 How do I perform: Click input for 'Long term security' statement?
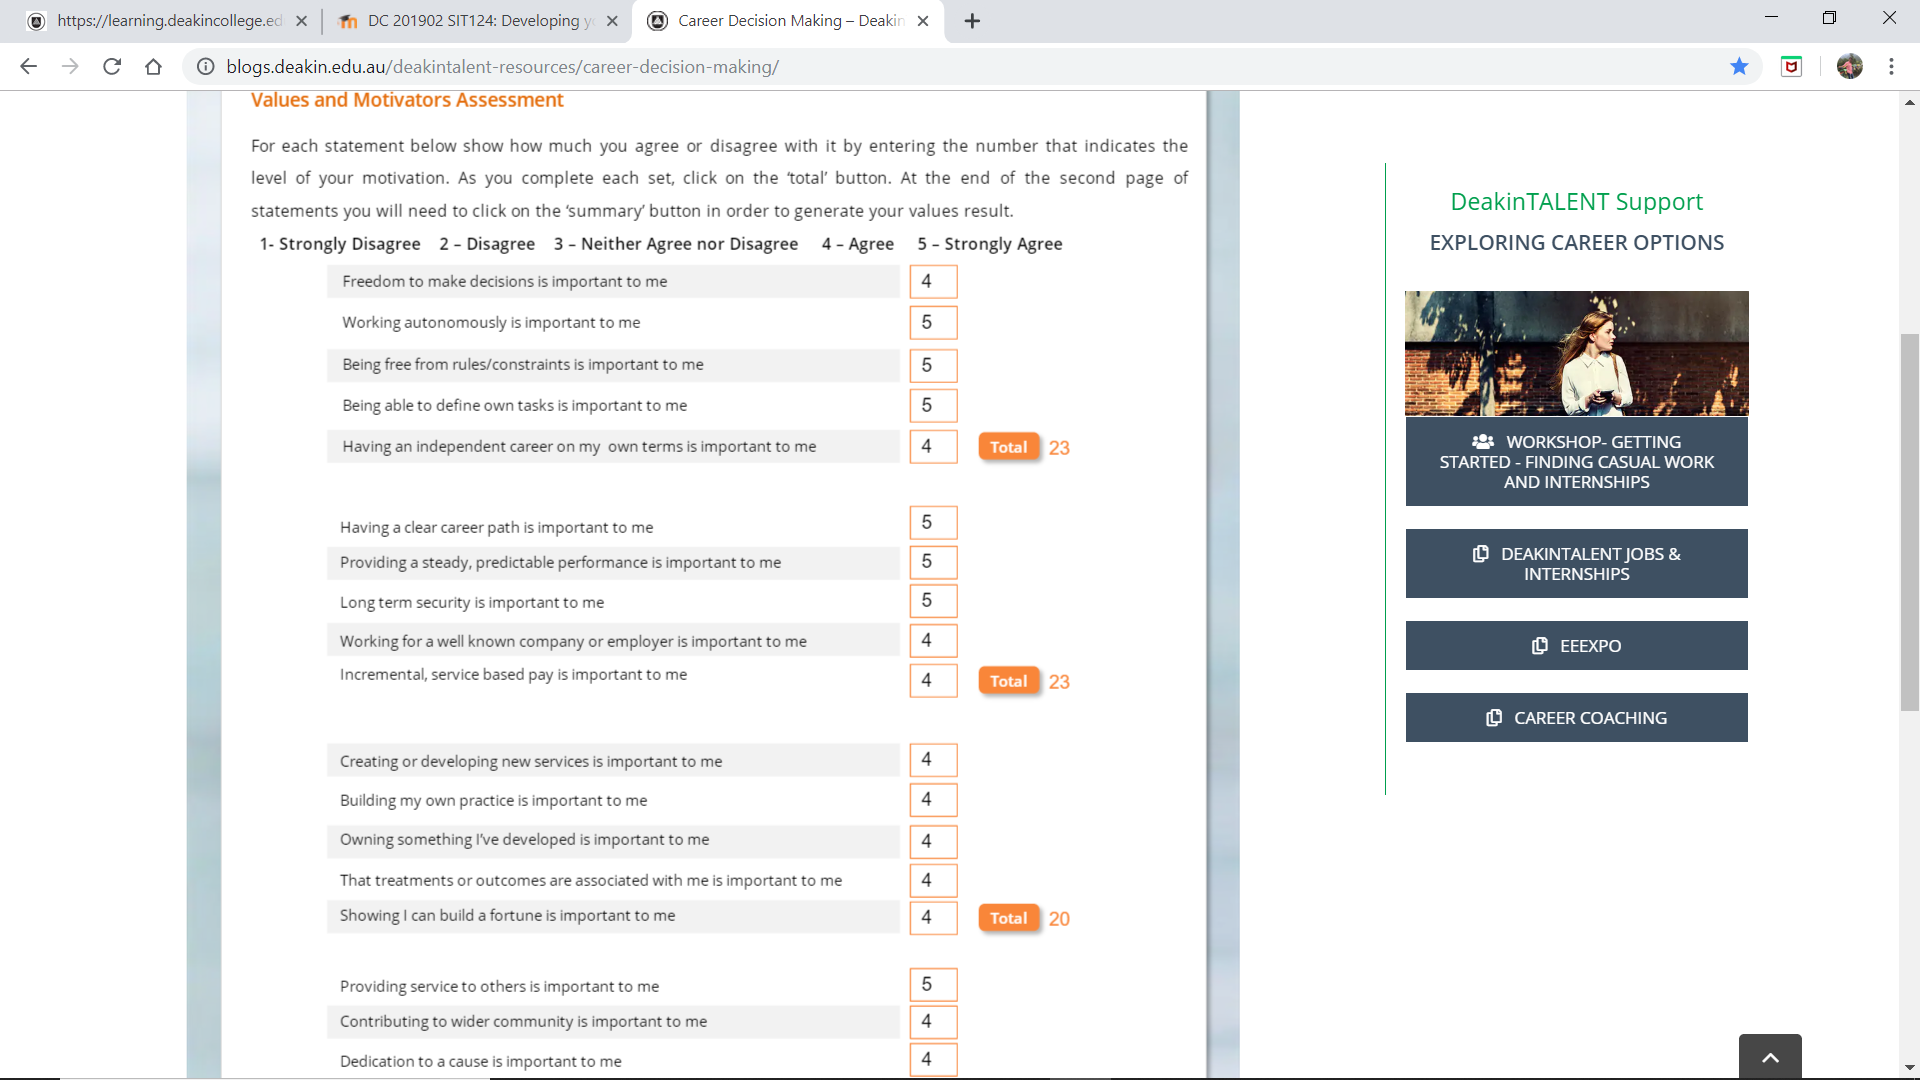[x=932, y=601]
